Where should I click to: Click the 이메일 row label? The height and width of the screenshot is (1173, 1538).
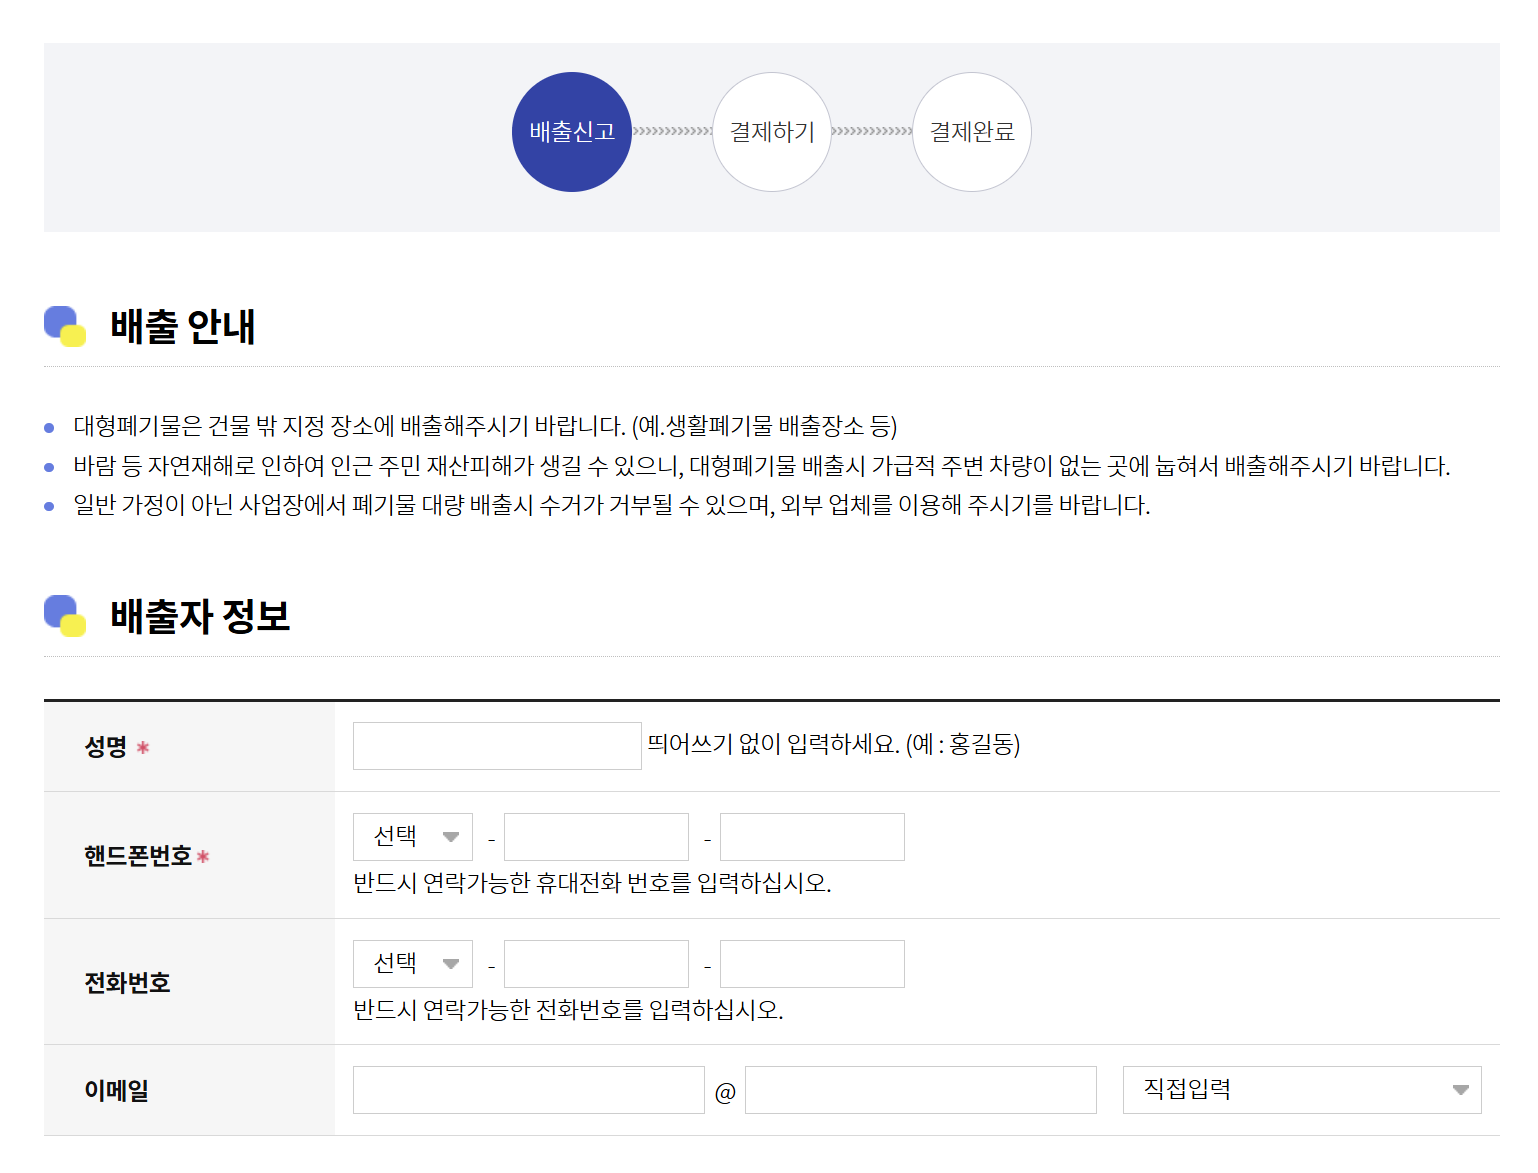pos(117,1090)
